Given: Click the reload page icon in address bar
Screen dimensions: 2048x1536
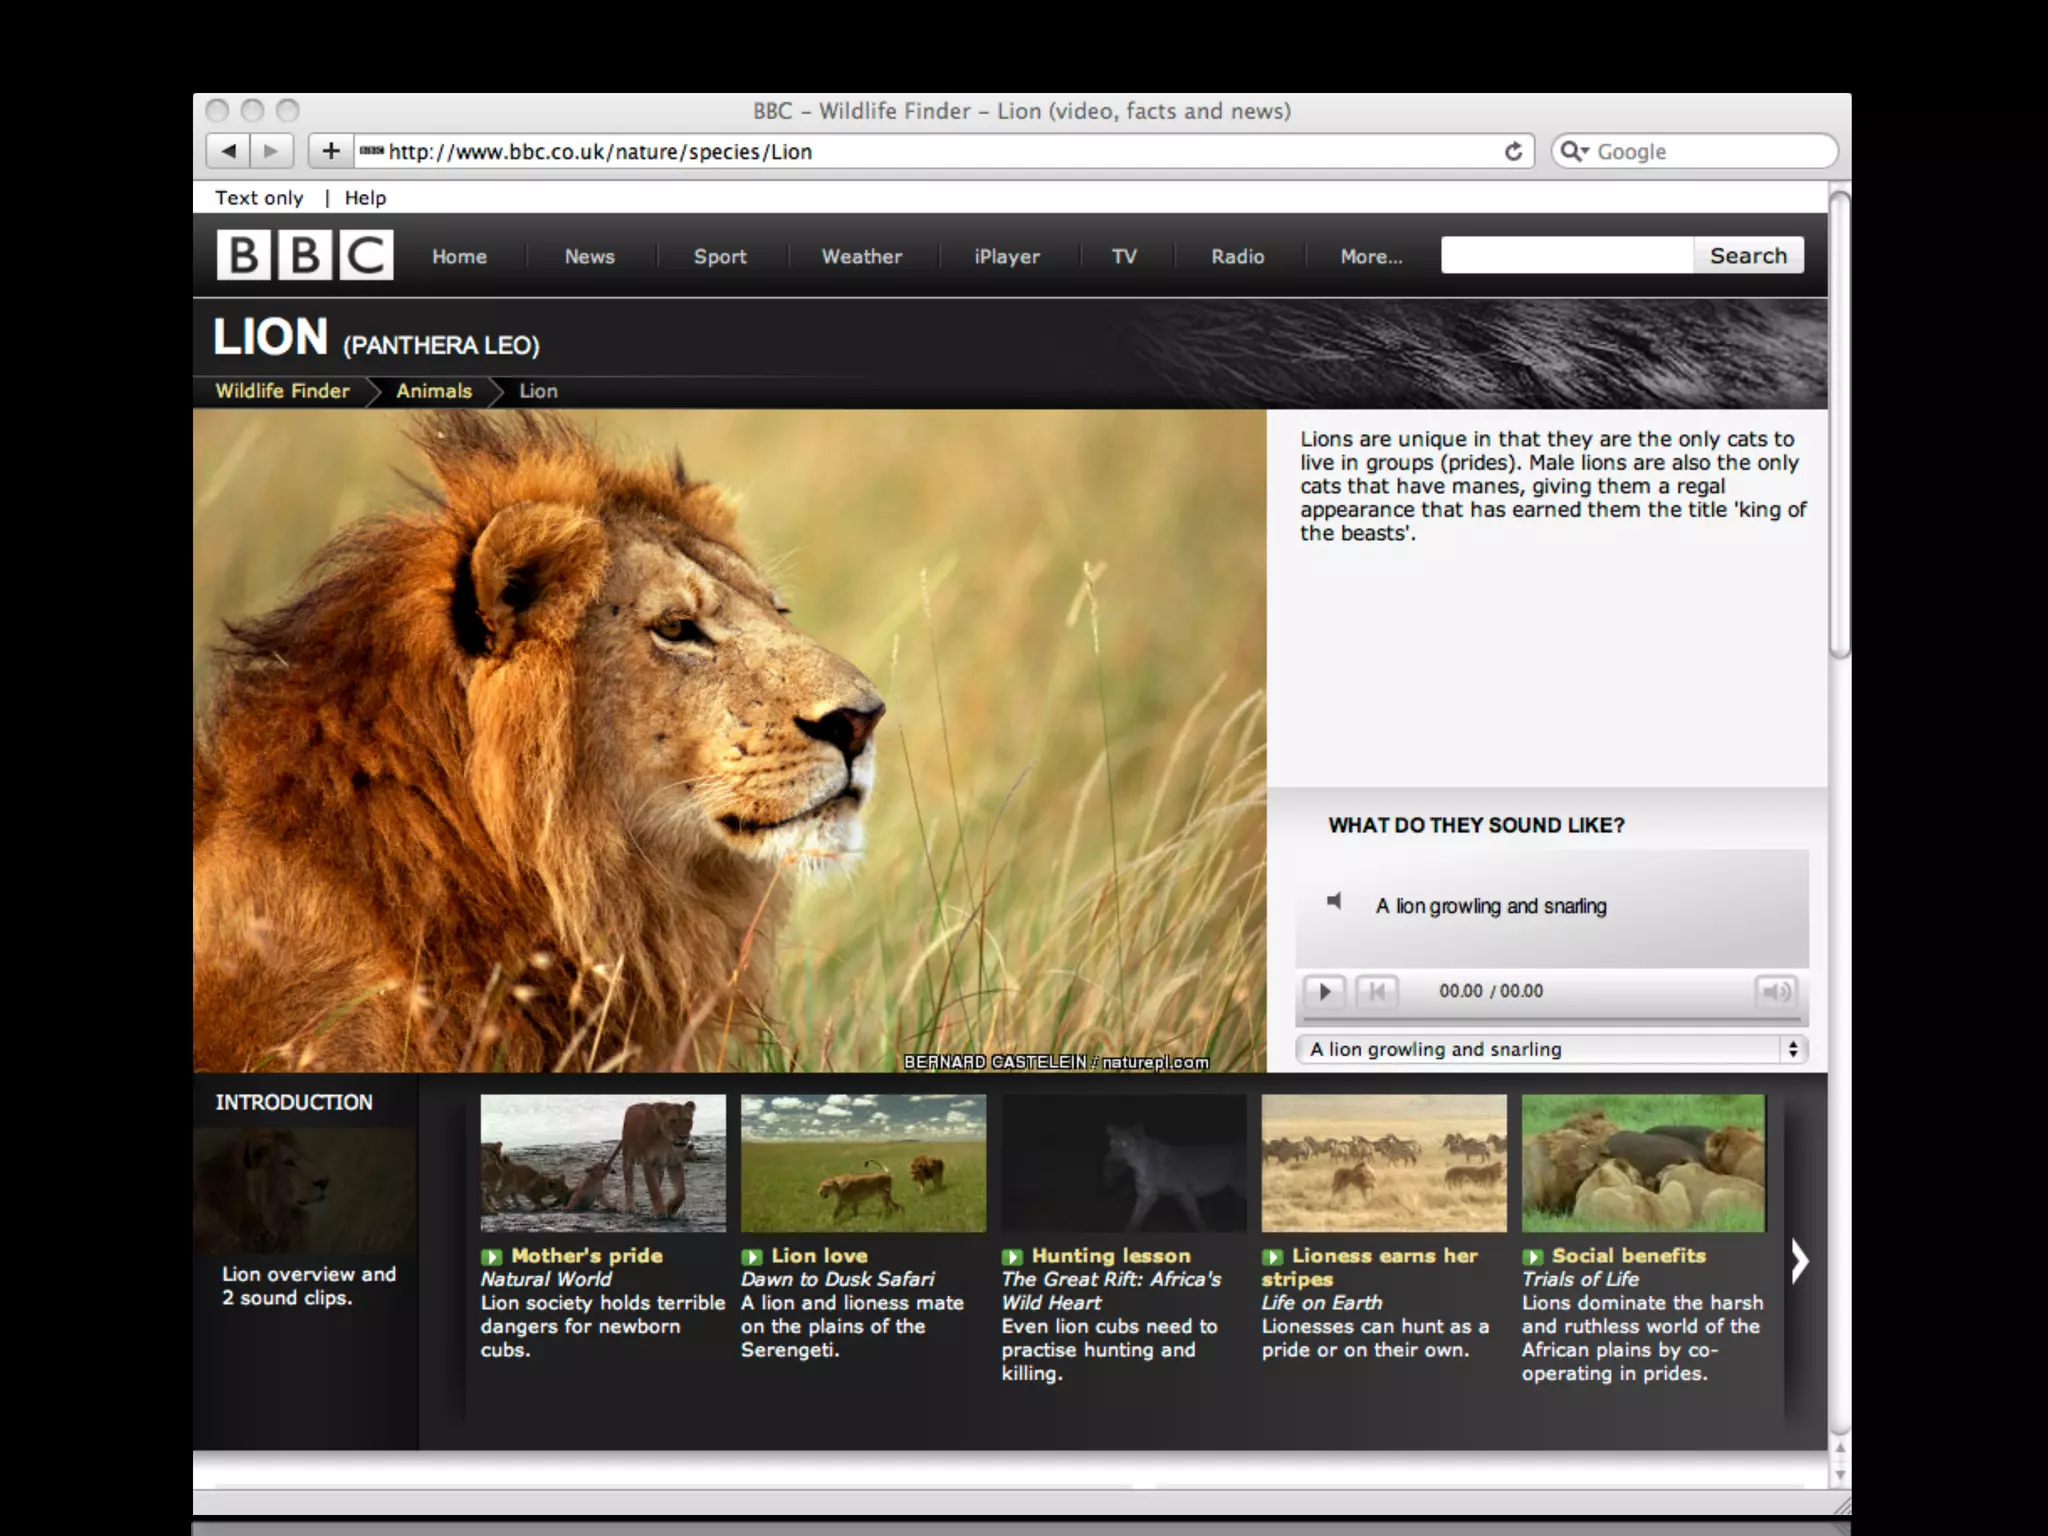Looking at the screenshot, I should (1513, 151).
